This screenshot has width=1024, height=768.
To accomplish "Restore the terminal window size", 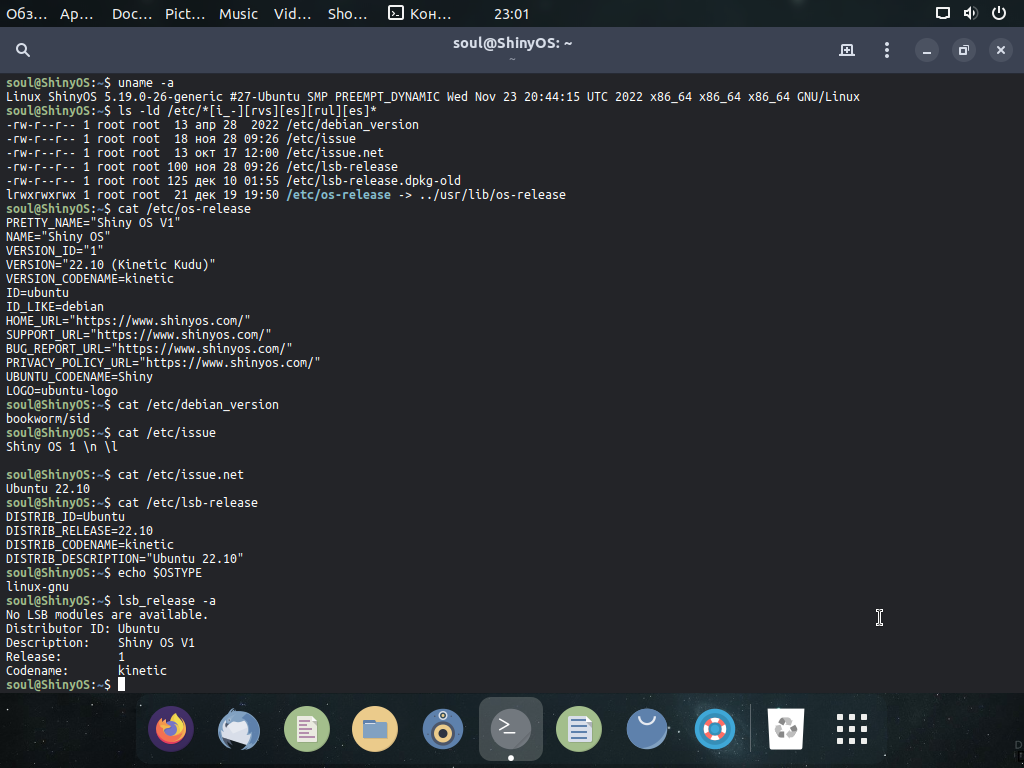I will coord(963,50).
